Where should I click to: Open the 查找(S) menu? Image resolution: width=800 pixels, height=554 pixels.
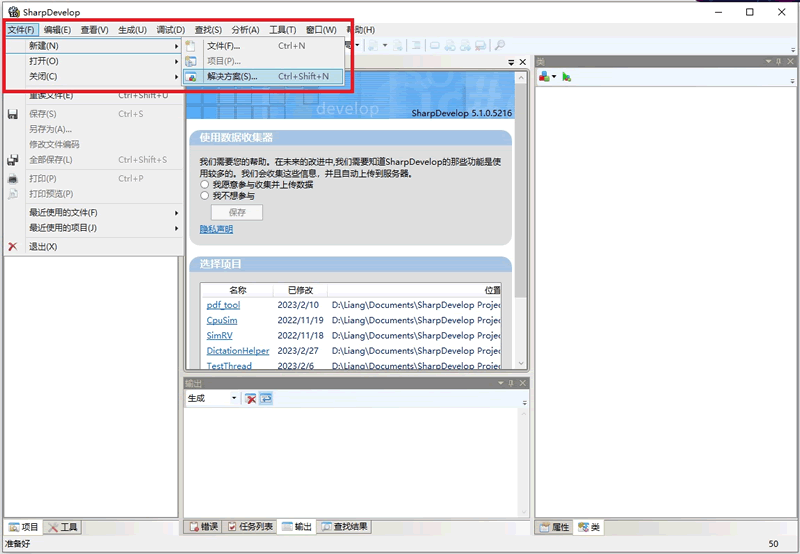[x=208, y=30]
